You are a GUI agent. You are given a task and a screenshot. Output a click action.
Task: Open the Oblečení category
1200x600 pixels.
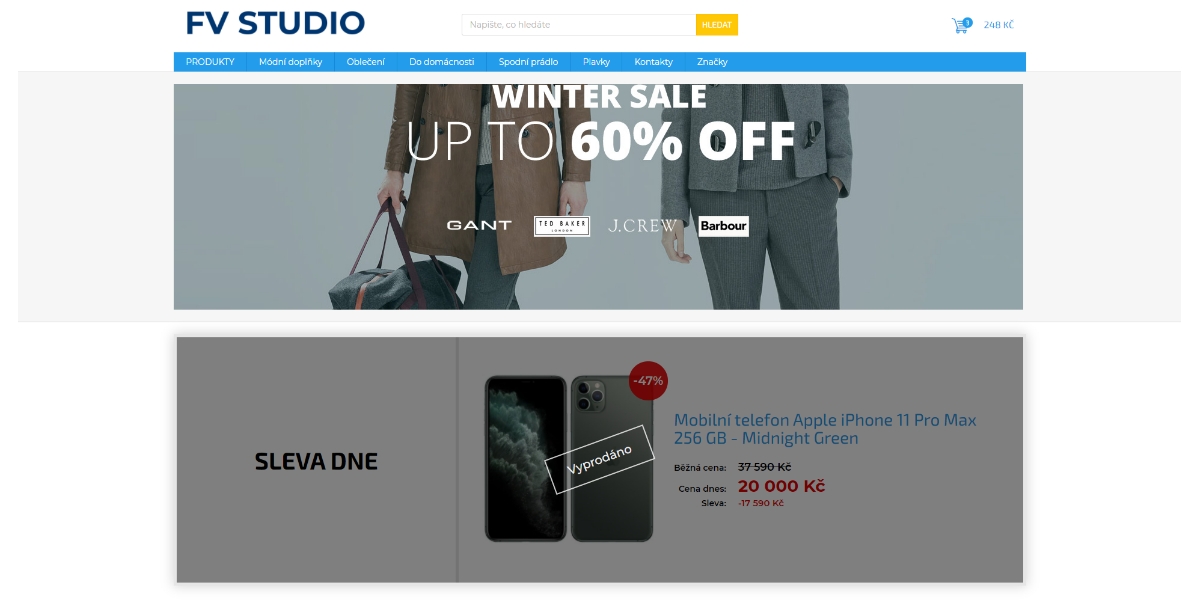tap(365, 62)
